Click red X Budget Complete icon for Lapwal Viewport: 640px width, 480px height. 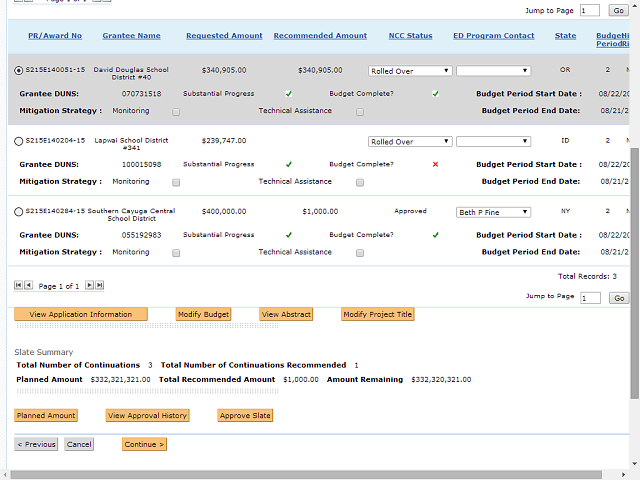(435, 164)
